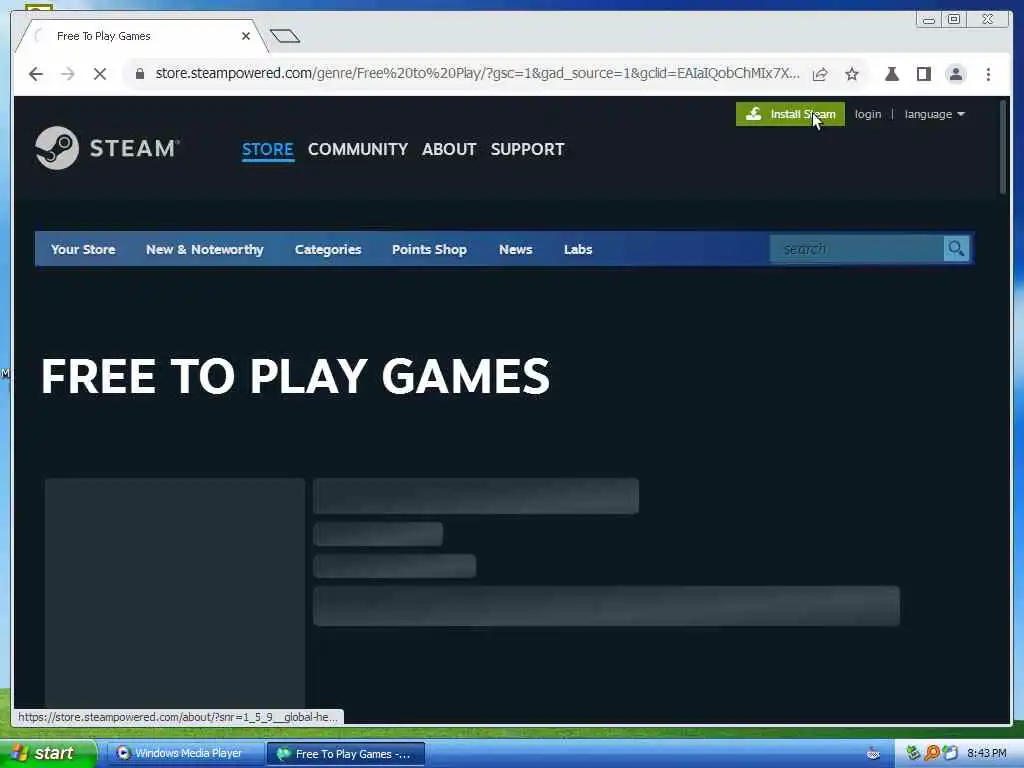
Task: Click the taskbar clock showing 8:43 PM
Action: (987, 754)
